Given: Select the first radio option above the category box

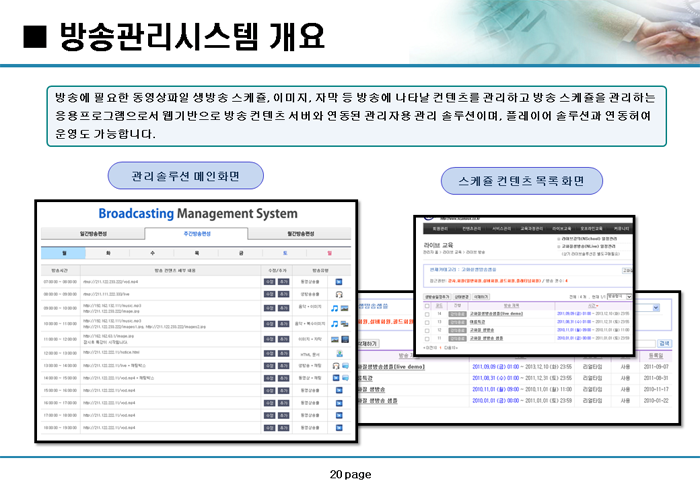Looking at the screenshot, I should [558, 239].
